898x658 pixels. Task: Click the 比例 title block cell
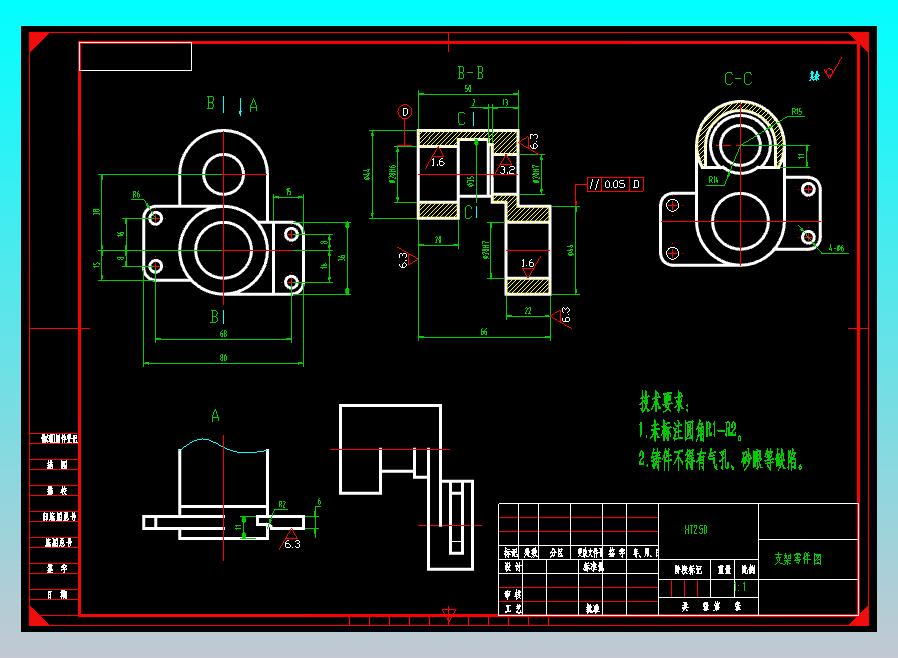[x=748, y=570]
